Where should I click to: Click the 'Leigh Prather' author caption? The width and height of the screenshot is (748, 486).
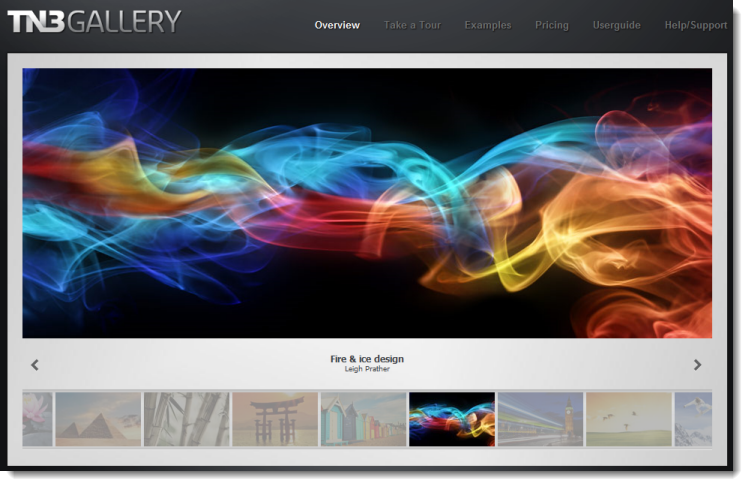pyautogui.click(x=367, y=369)
